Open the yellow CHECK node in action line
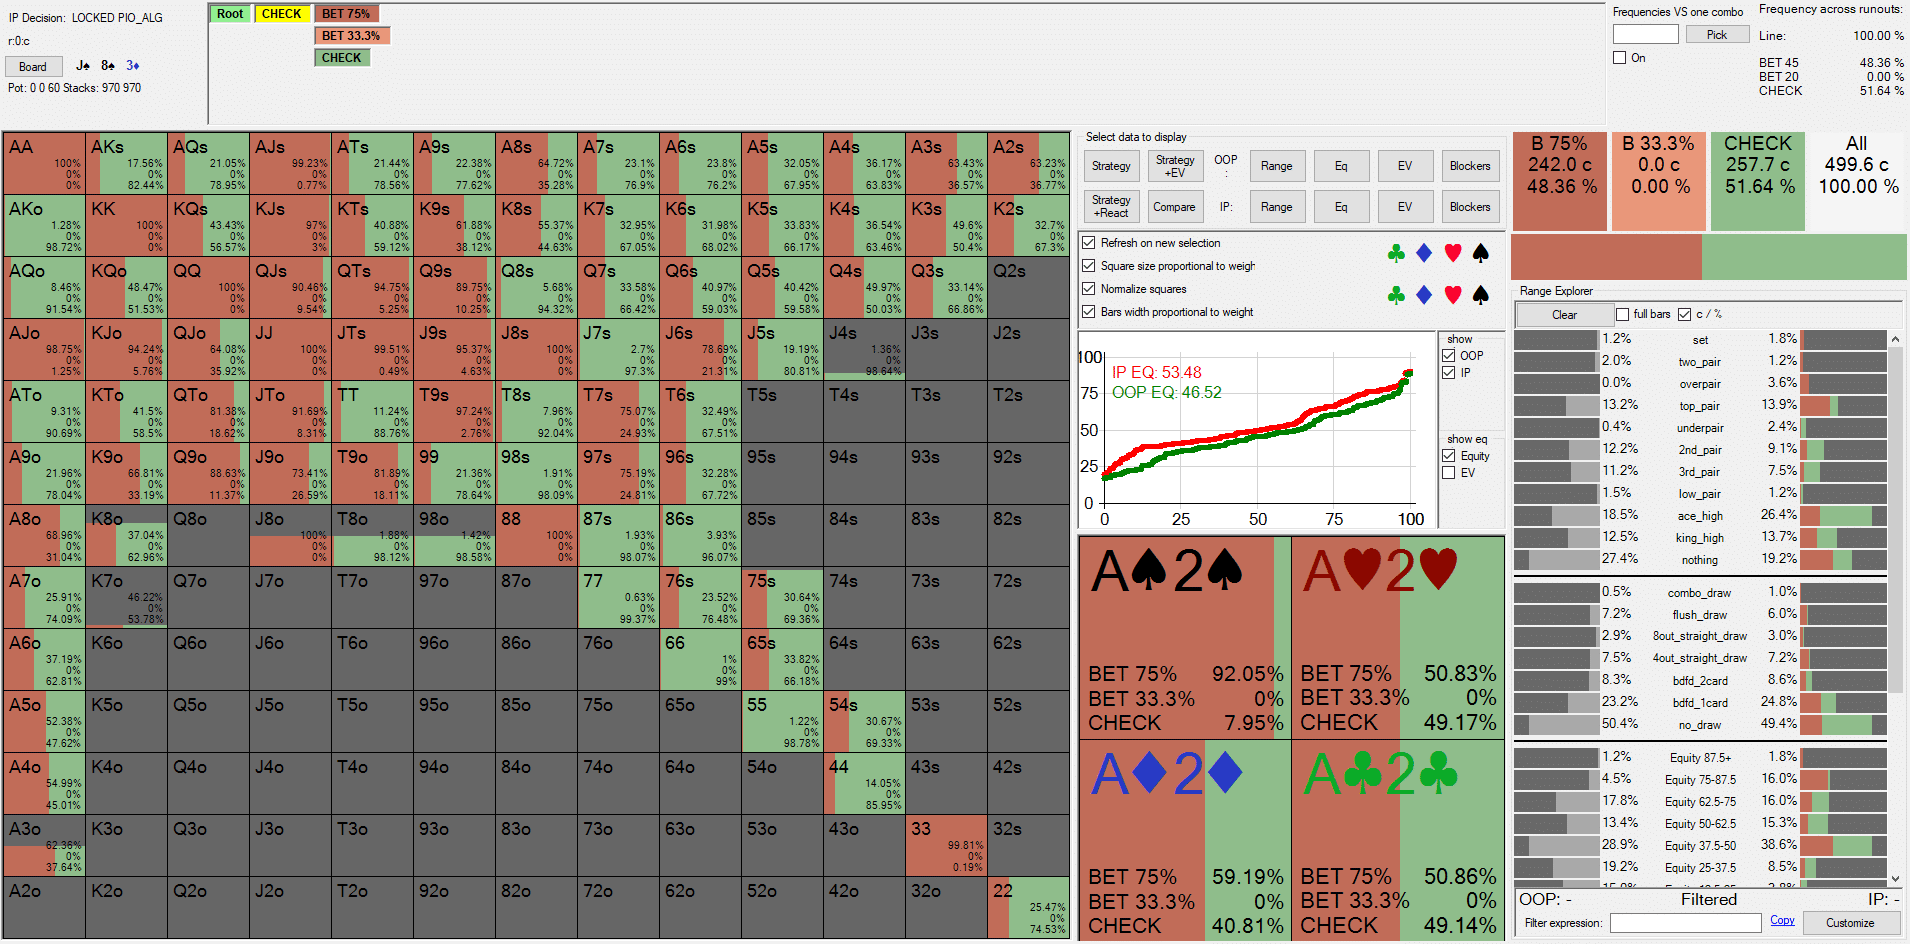 click(281, 14)
